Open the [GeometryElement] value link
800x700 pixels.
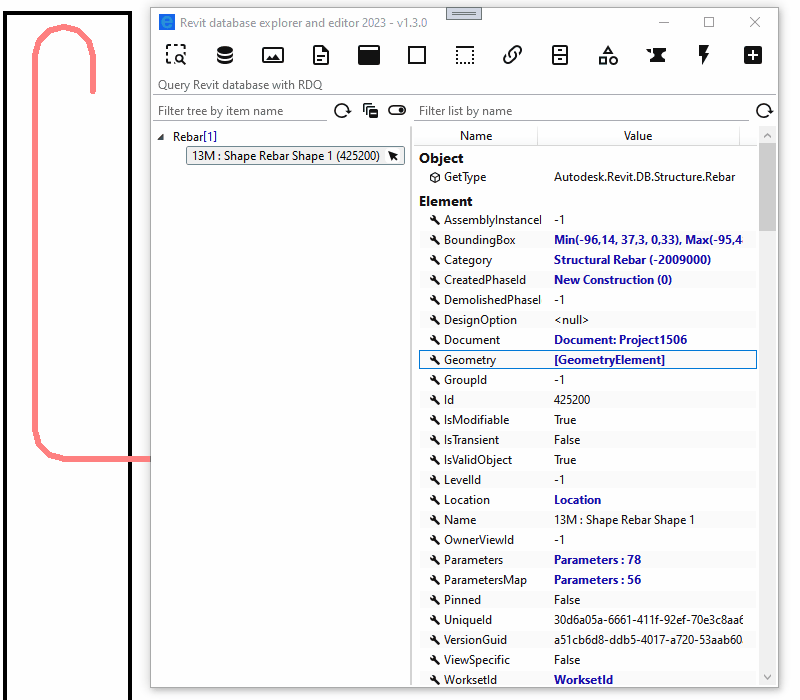(x=609, y=360)
